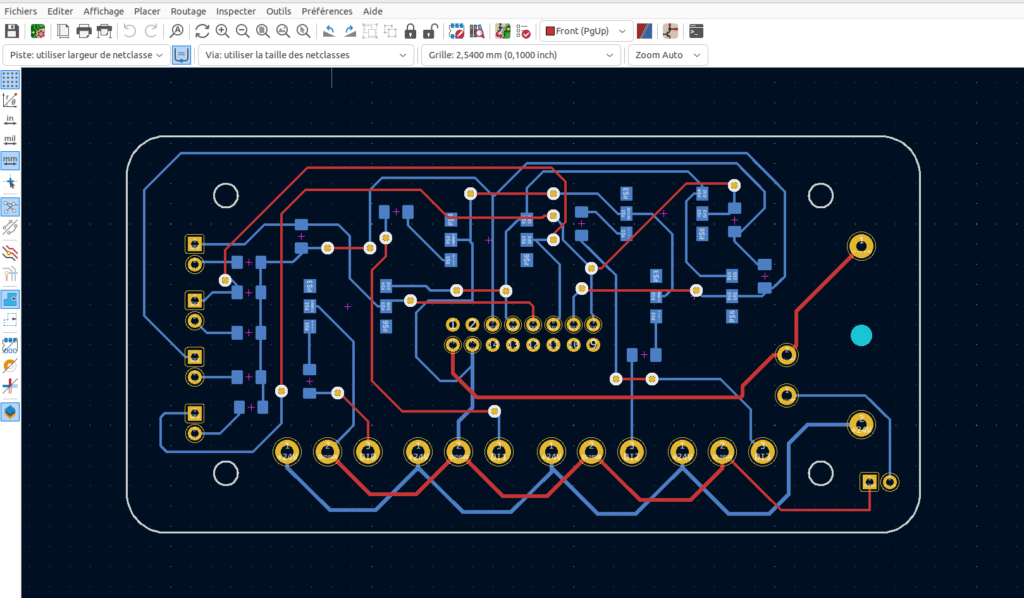Screen dimensions: 1024x598
Task: Open the Inspecter menu
Action: (236, 11)
